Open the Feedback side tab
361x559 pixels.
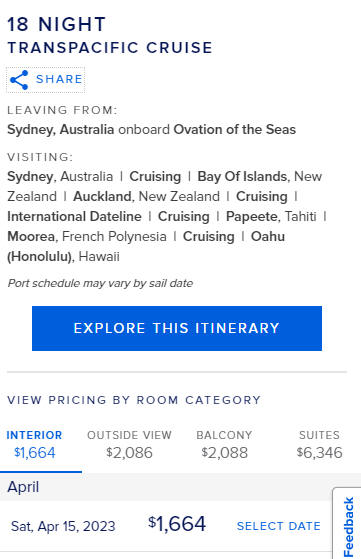tap(347, 525)
